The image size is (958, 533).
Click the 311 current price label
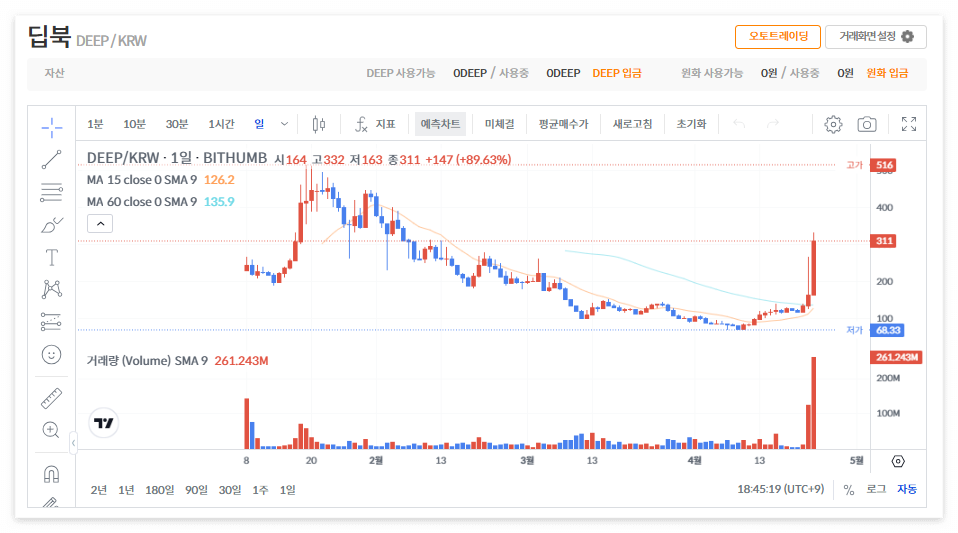(883, 241)
